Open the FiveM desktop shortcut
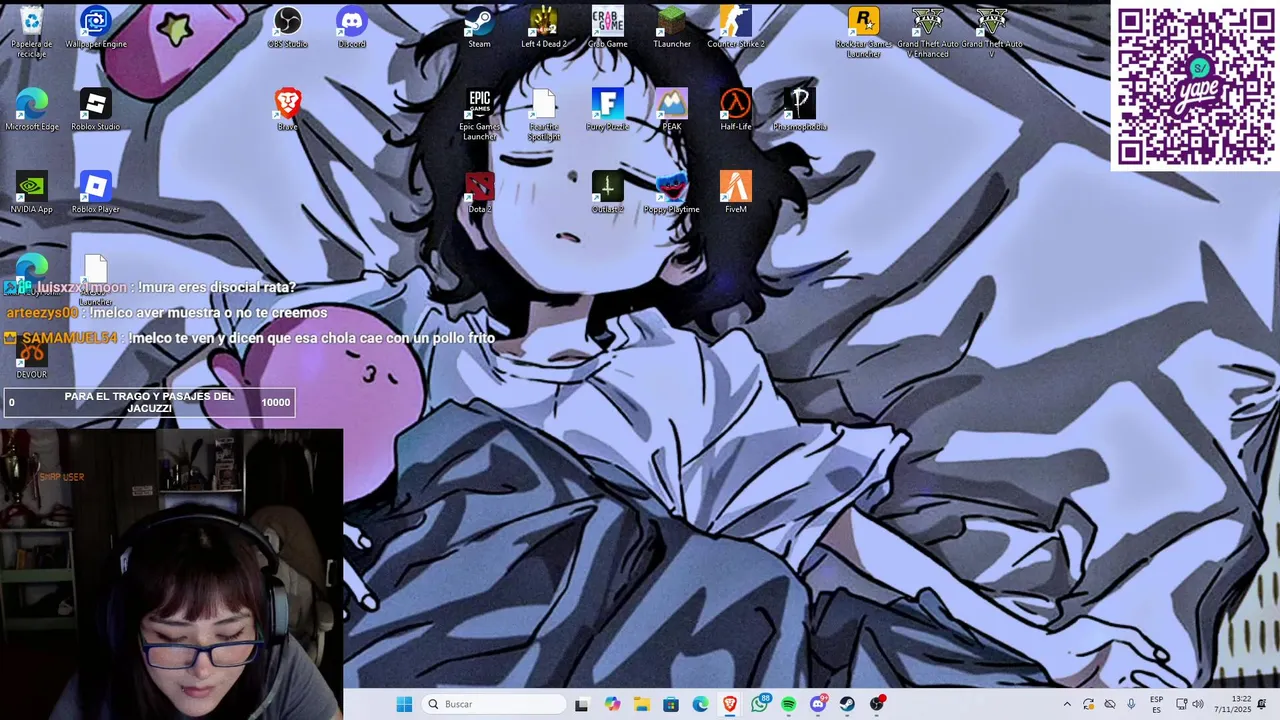1280x720 pixels. pos(736,192)
